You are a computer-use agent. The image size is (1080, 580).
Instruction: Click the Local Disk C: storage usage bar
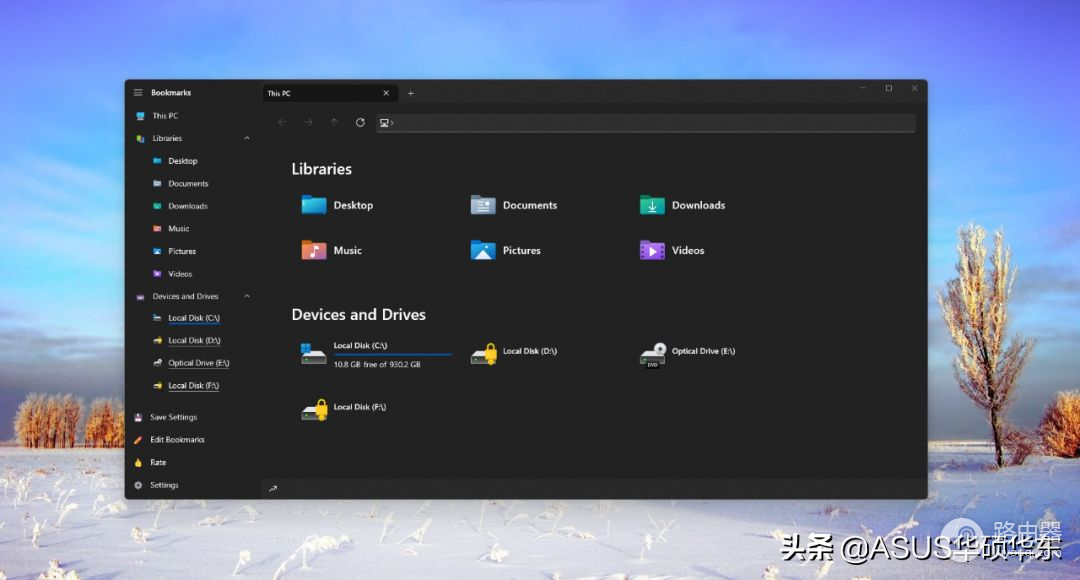click(x=393, y=355)
